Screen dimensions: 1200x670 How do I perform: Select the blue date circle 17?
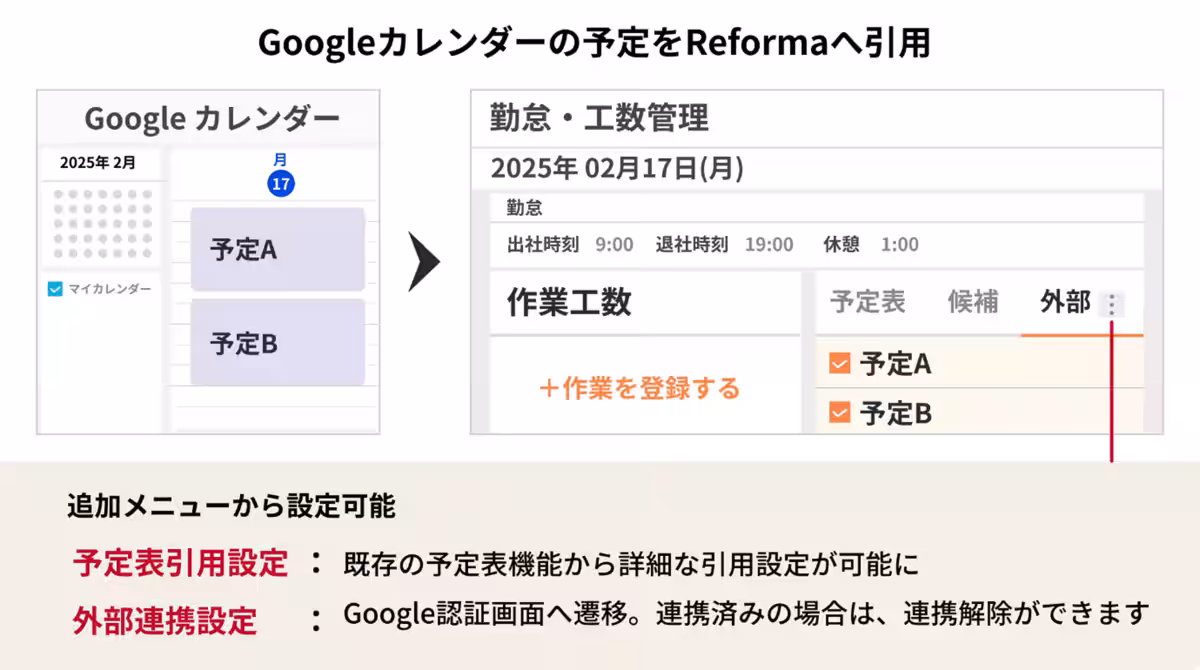[x=281, y=183]
